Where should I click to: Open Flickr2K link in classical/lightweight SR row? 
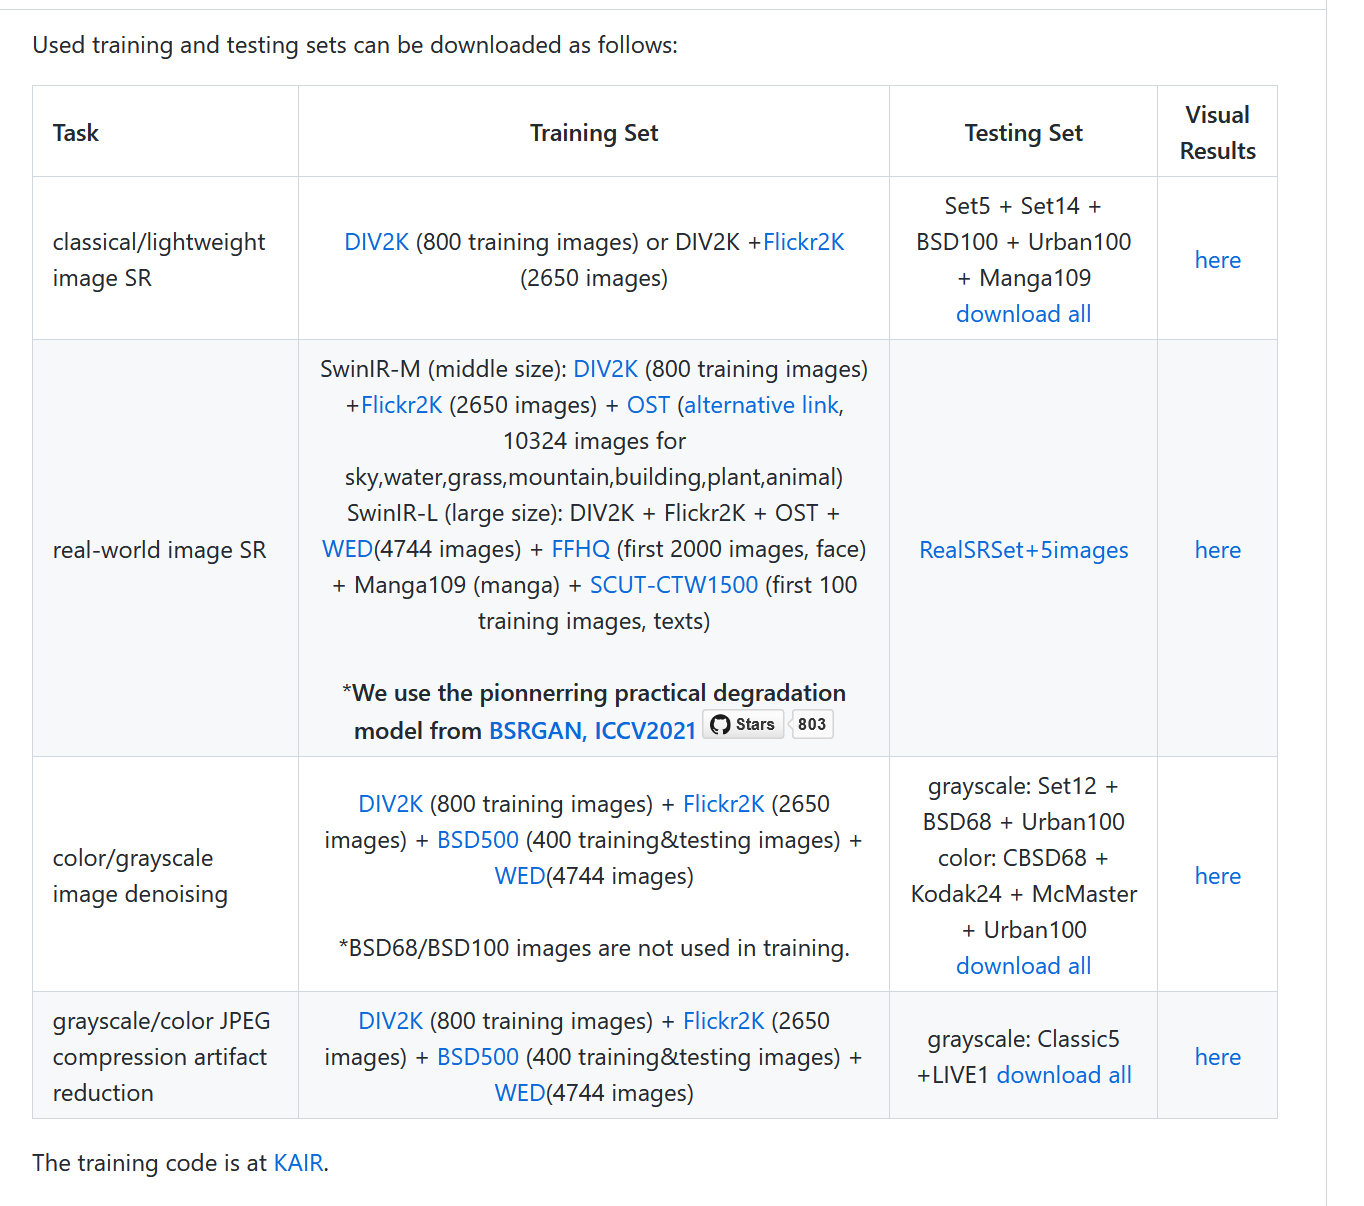(803, 242)
